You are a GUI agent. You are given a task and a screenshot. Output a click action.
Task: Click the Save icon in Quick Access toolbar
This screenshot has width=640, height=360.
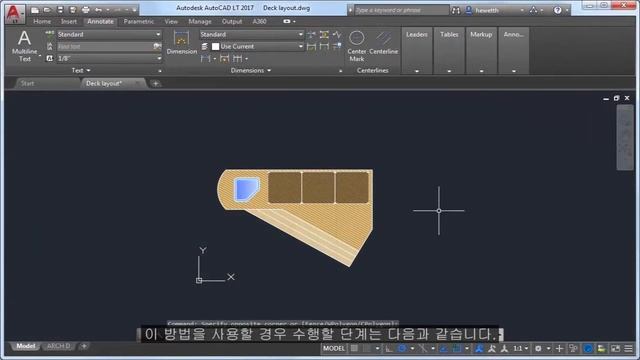(x=60, y=10)
